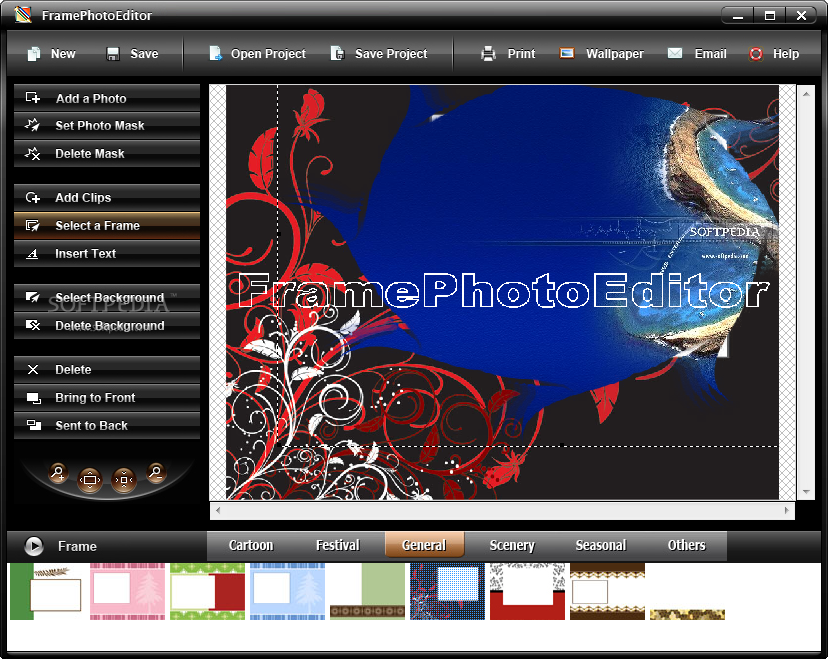
Task: Click the Frame panel play arrow button
Action: 34,545
